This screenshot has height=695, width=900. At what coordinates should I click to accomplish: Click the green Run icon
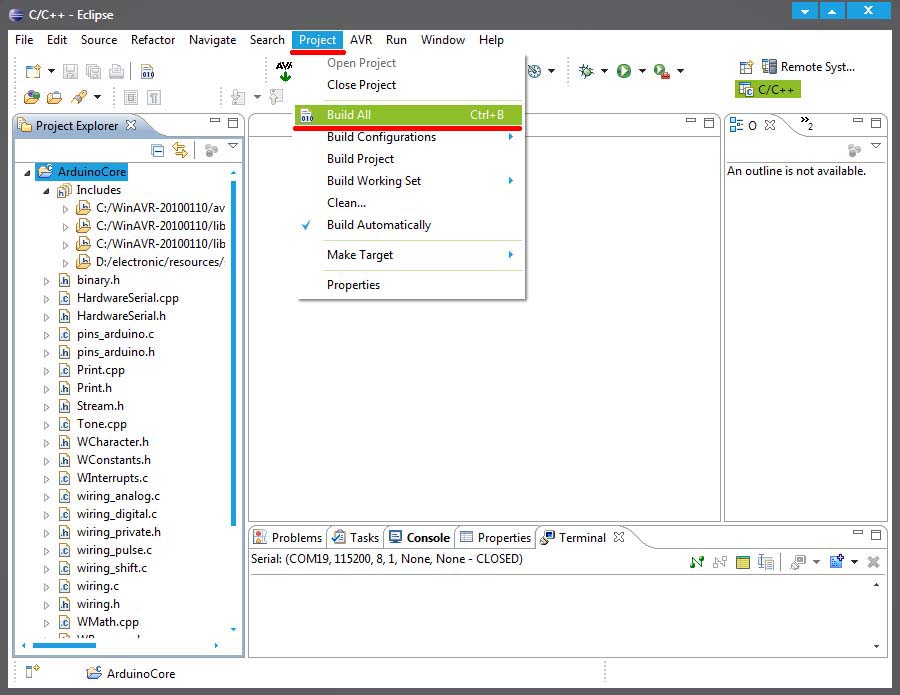[x=624, y=71]
